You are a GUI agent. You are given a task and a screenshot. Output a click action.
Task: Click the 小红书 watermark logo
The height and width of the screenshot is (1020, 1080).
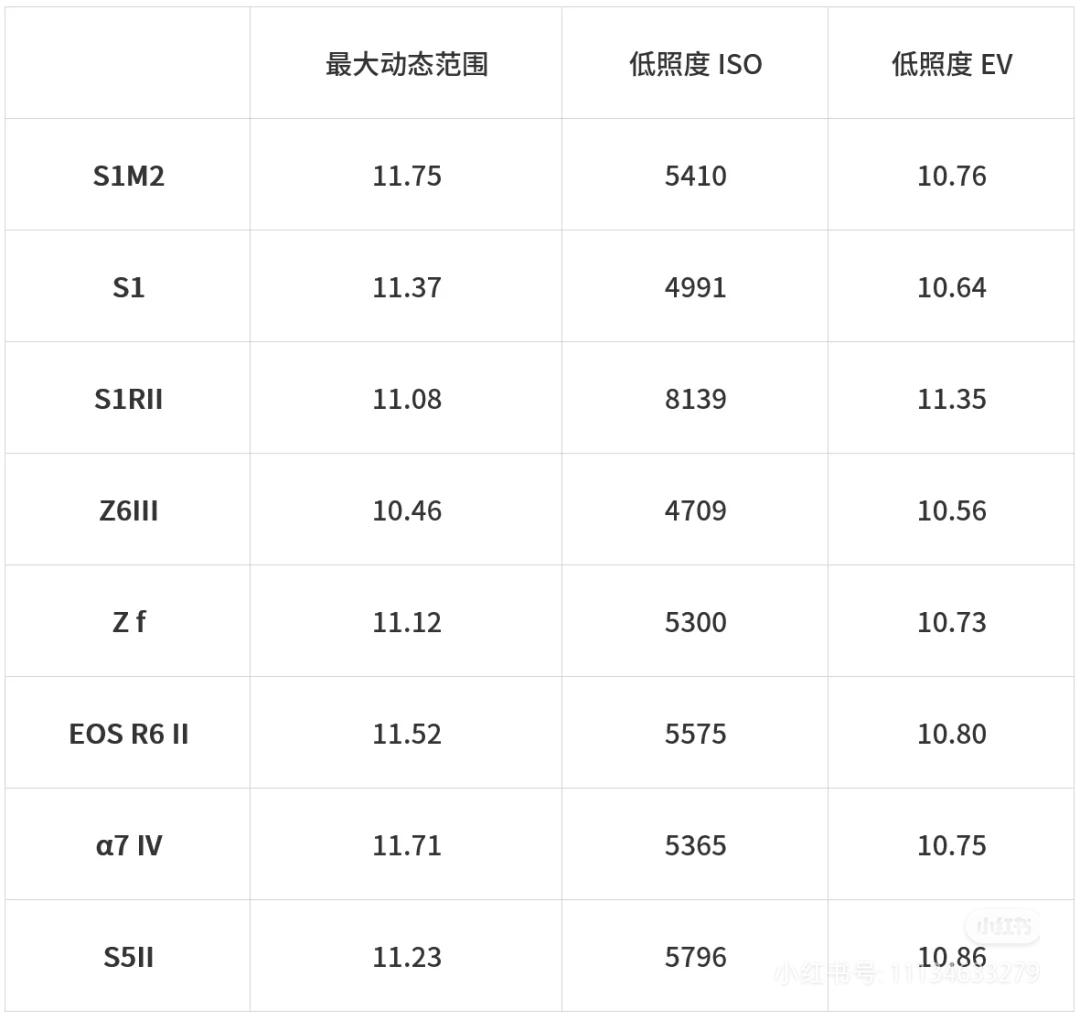pos(1001,926)
